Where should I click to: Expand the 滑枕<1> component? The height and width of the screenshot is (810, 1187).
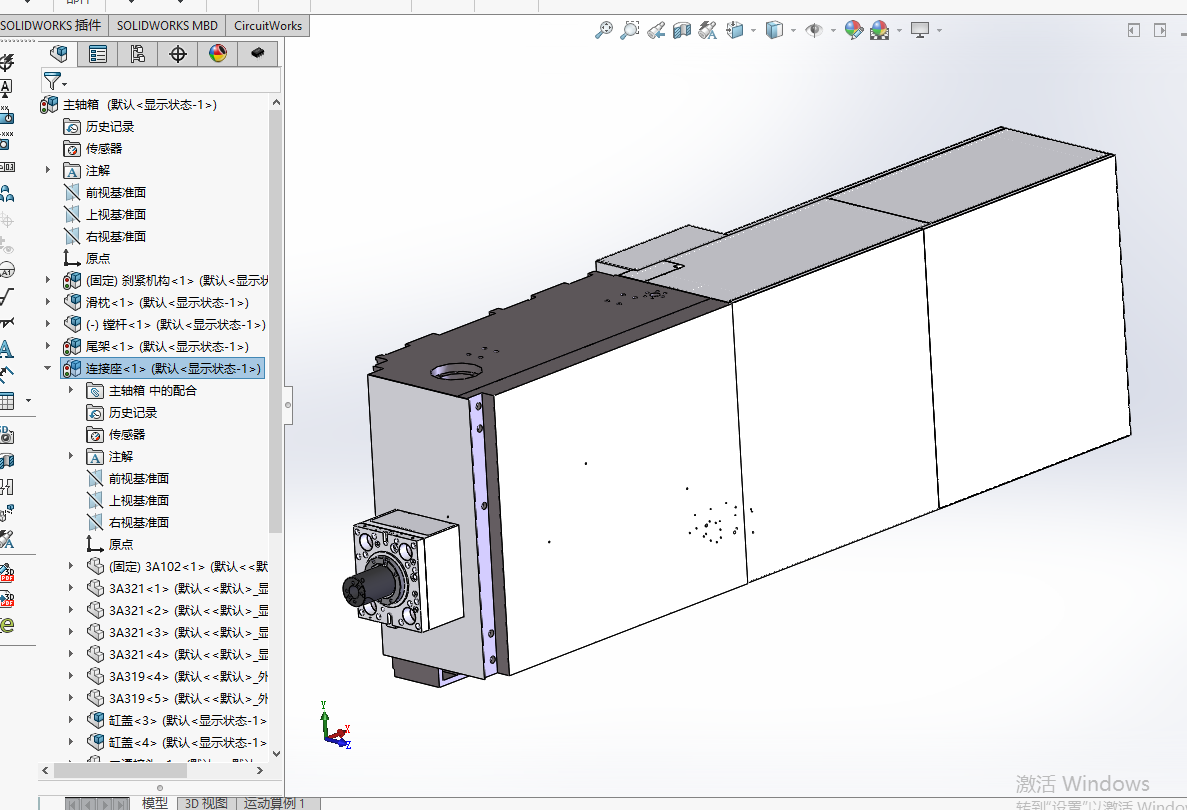48,302
